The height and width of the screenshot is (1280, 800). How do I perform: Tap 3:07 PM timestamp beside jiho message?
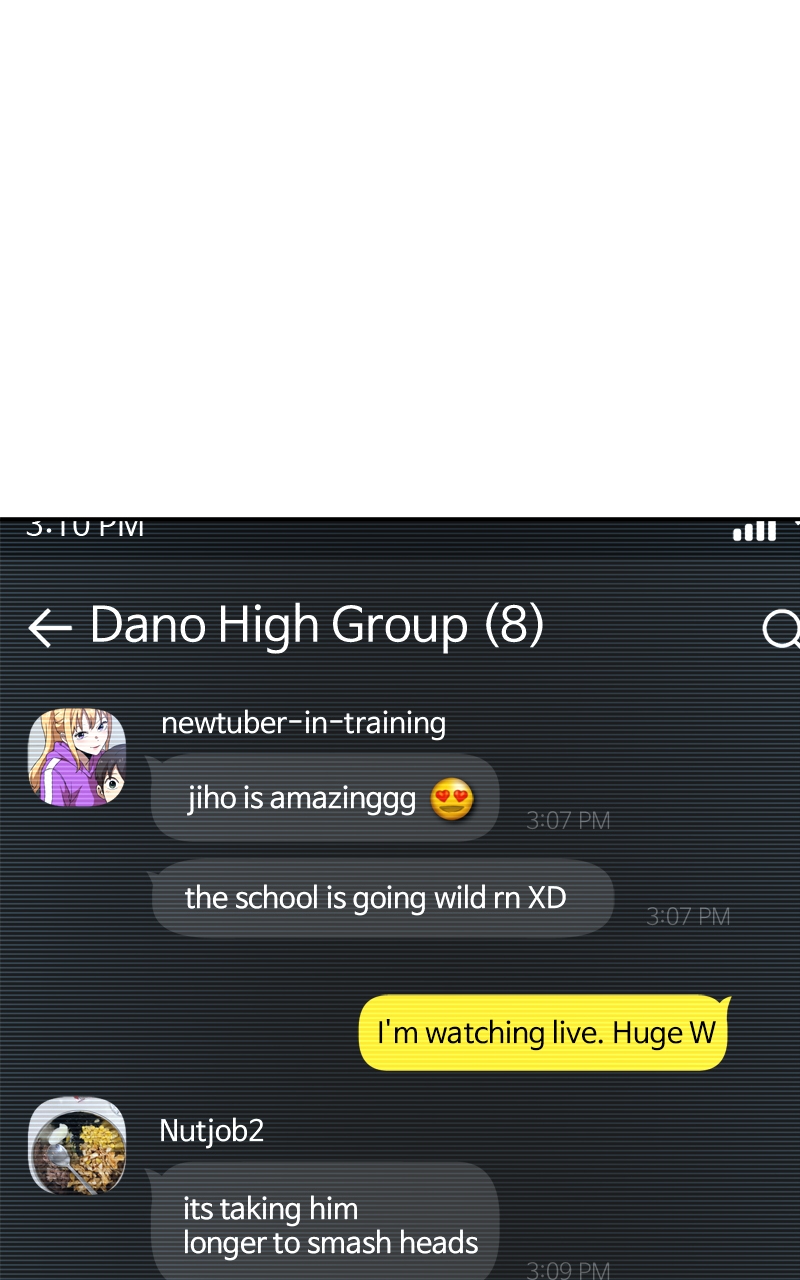(x=568, y=821)
